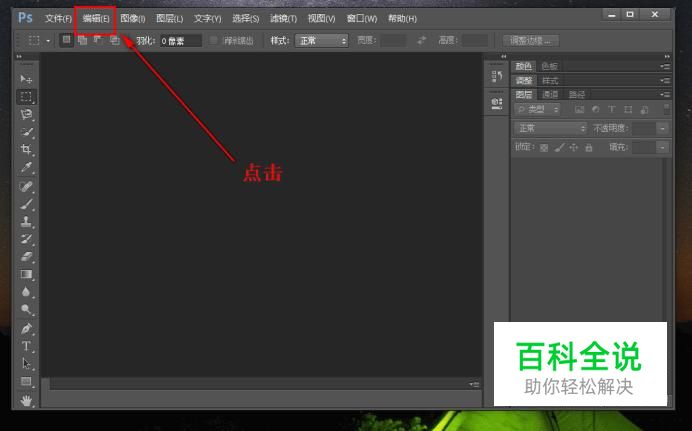Image resolution: width=692 pixels, height=431 pixels.
Task: Open the layer blend mode 正常 dropdown
Action: [551, 128]
